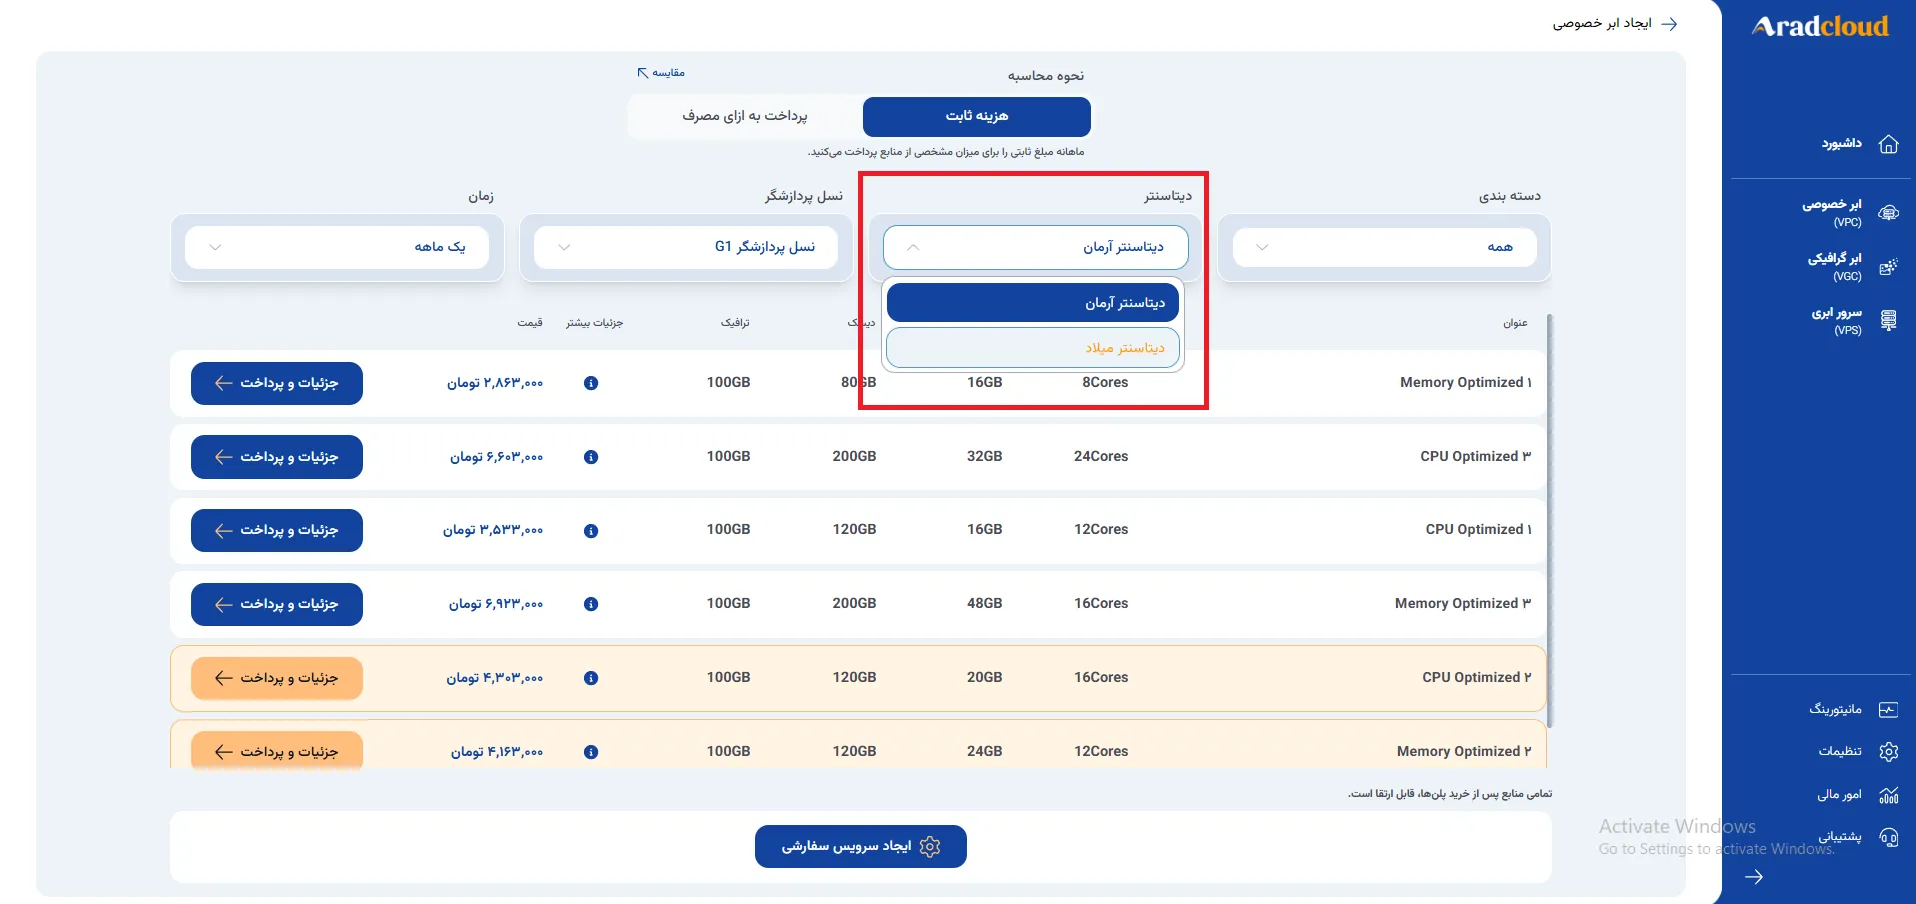This screenshot has width=1916, height=904.
Task: Open the زمان dropdown showing یک ماهه
Action: tap(337, 247)
